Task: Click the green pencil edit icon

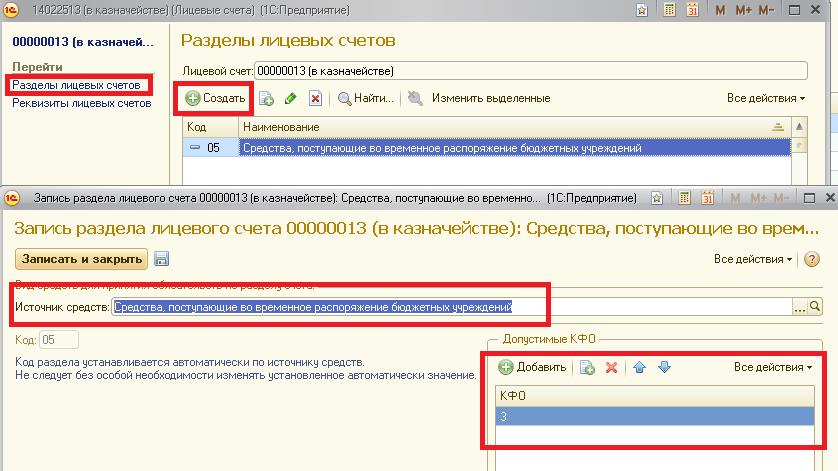Action: coord(291,98)
